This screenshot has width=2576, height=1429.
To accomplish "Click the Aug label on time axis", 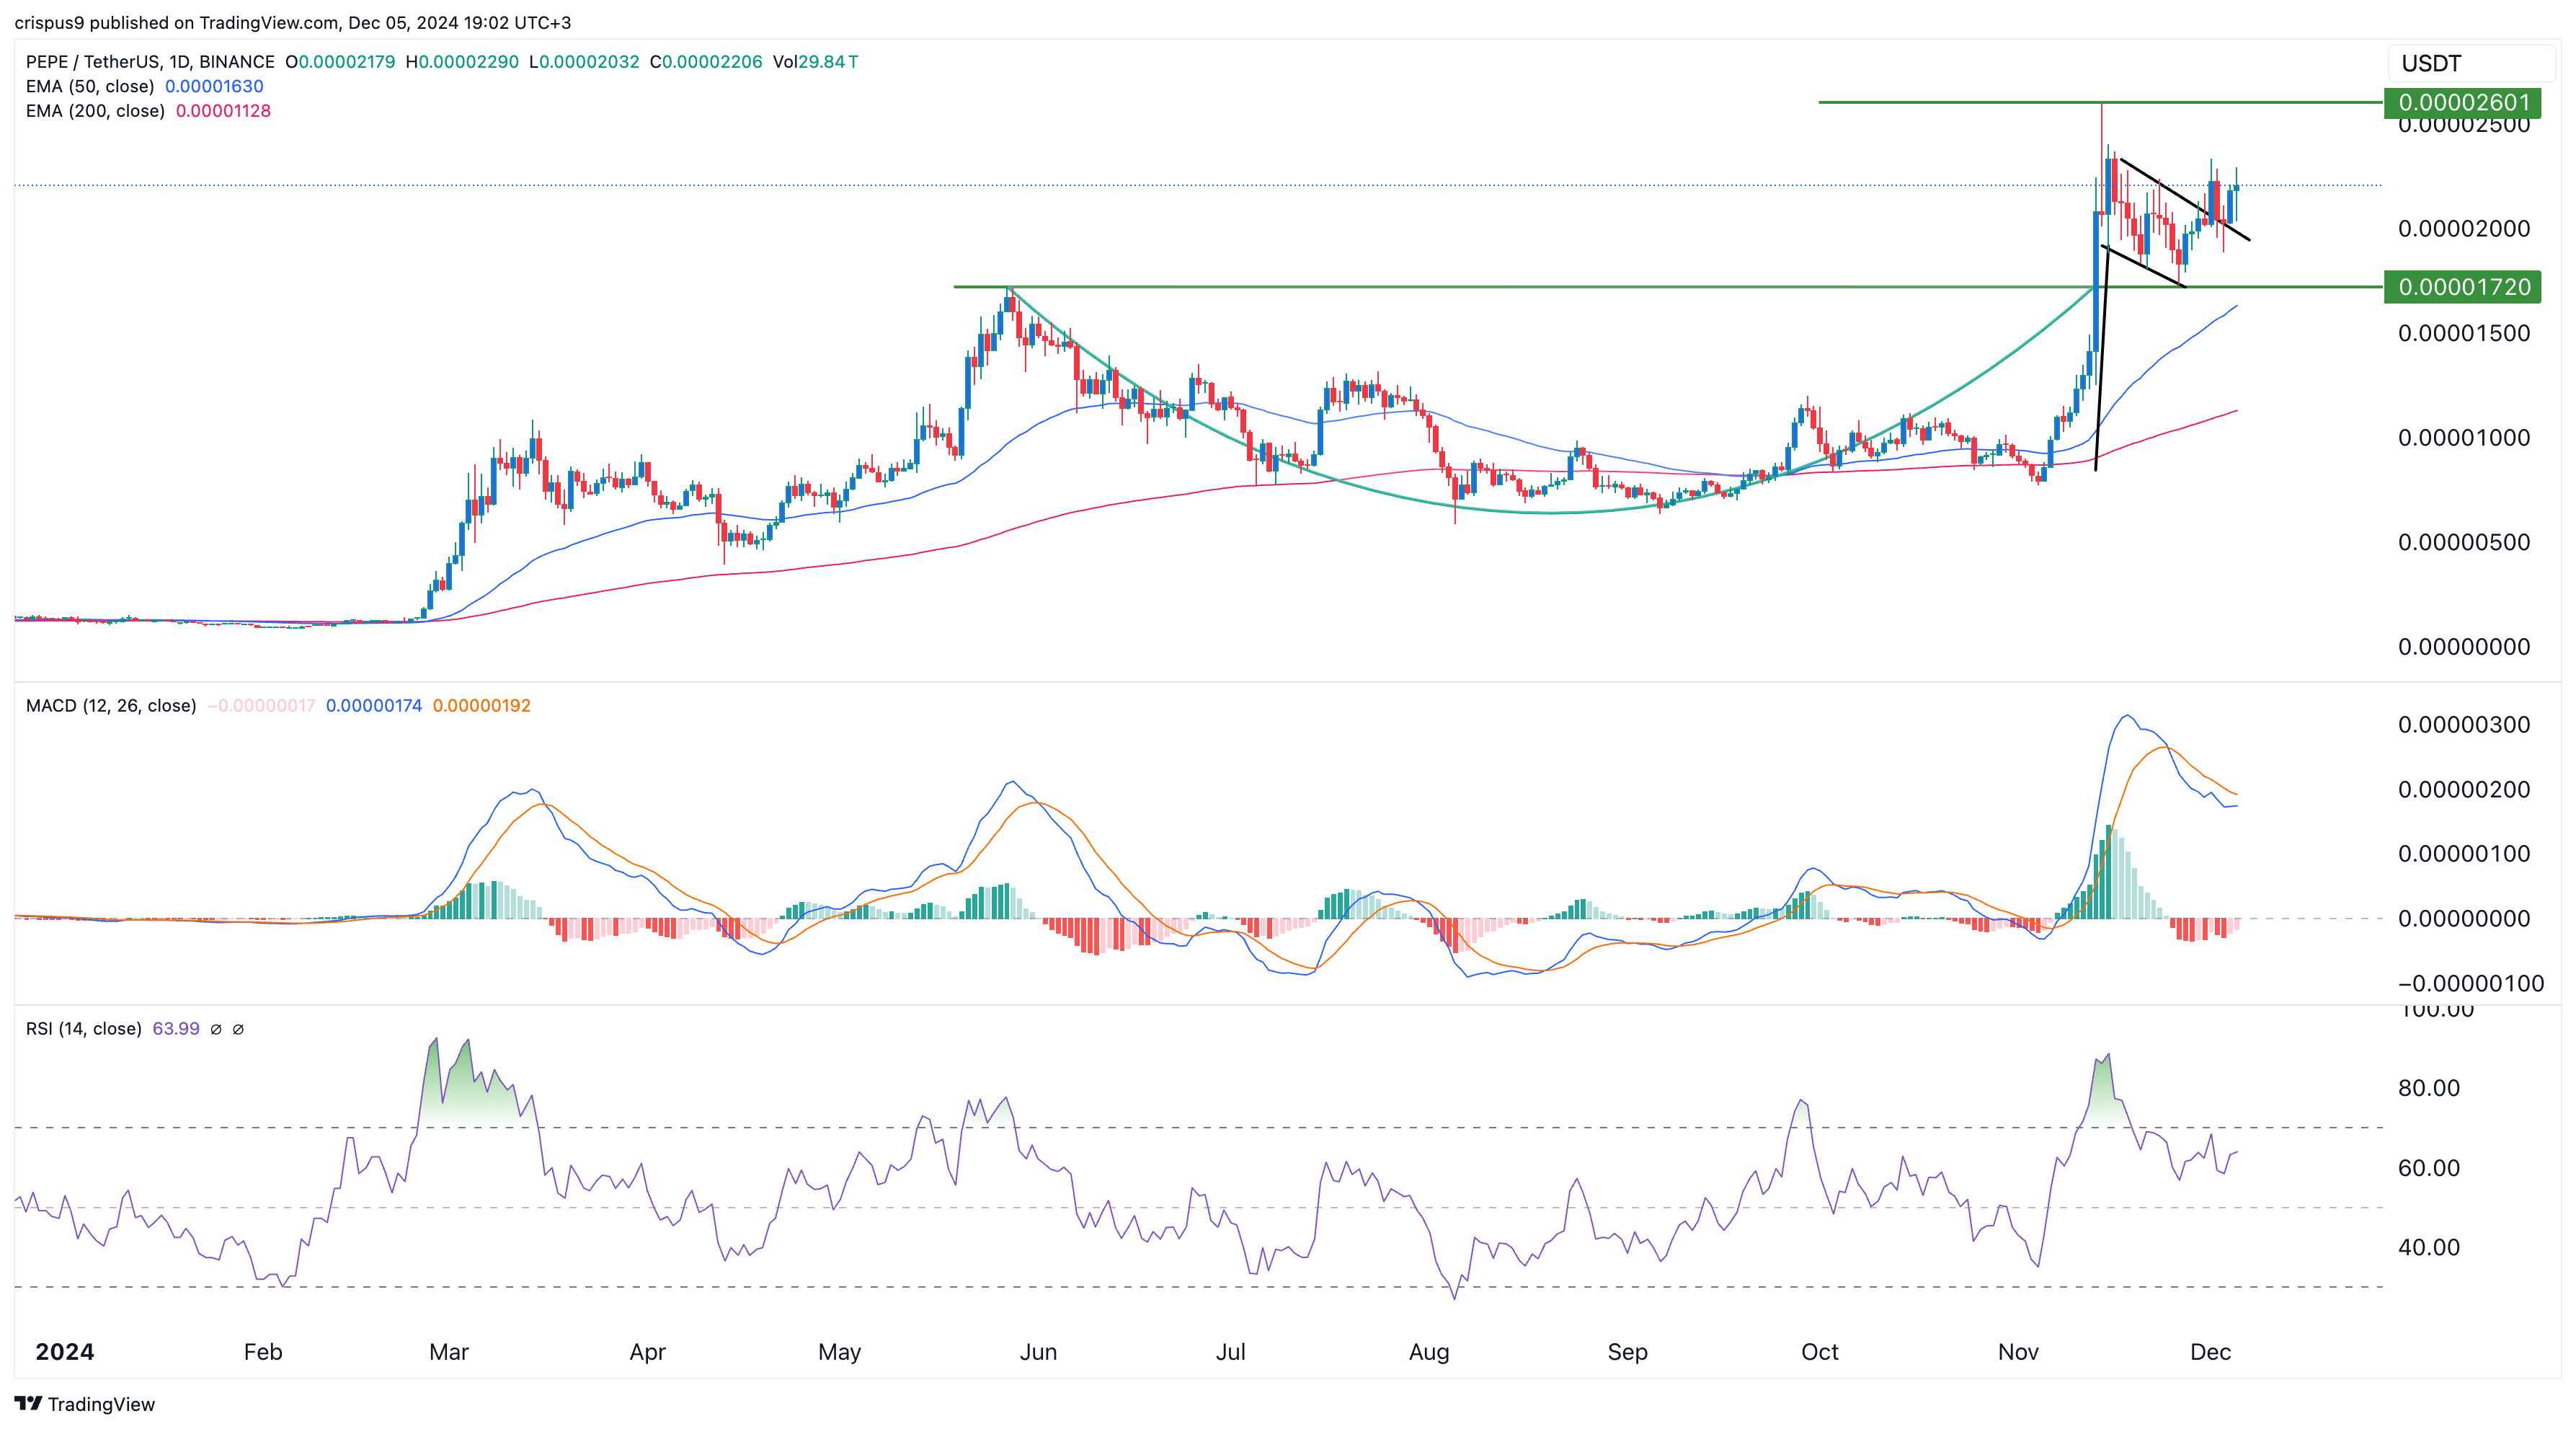I will [x=1429, y=1352].
